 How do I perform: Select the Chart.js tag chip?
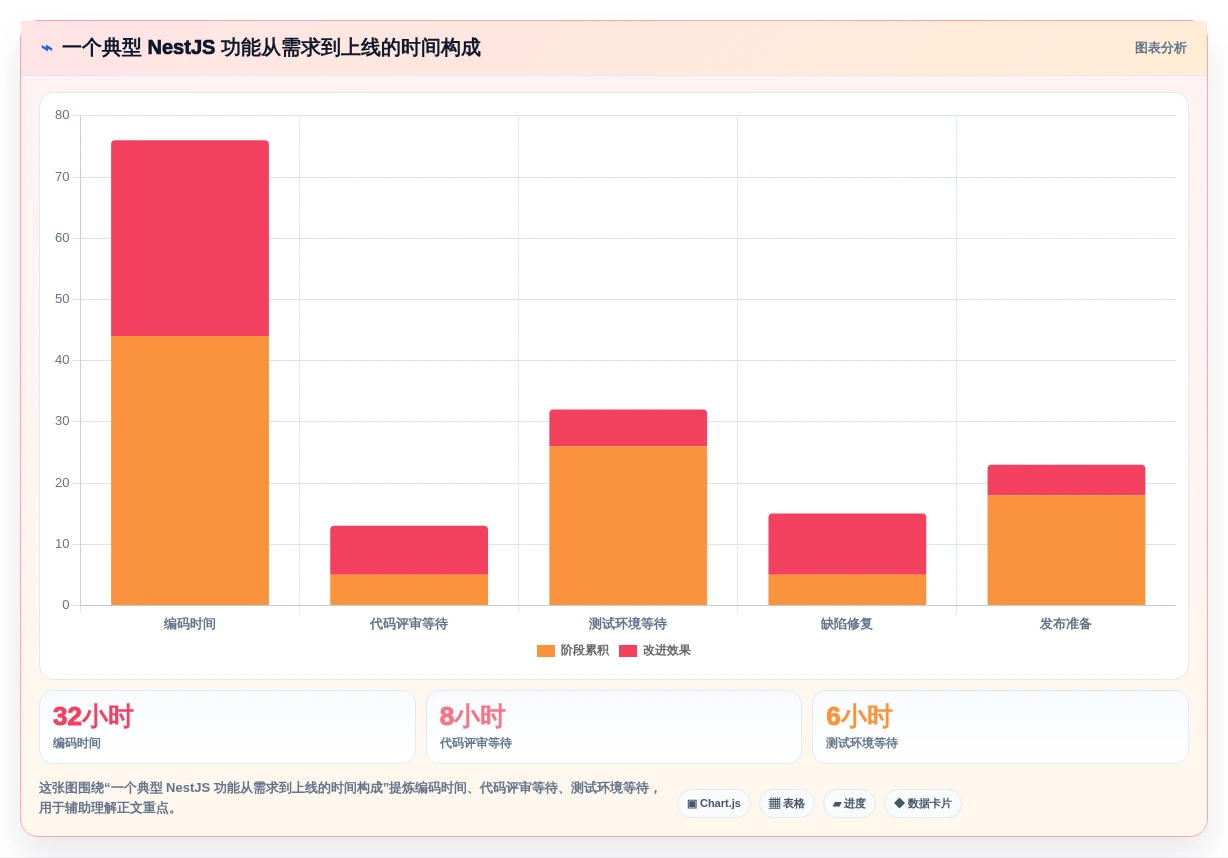[714, 804]
